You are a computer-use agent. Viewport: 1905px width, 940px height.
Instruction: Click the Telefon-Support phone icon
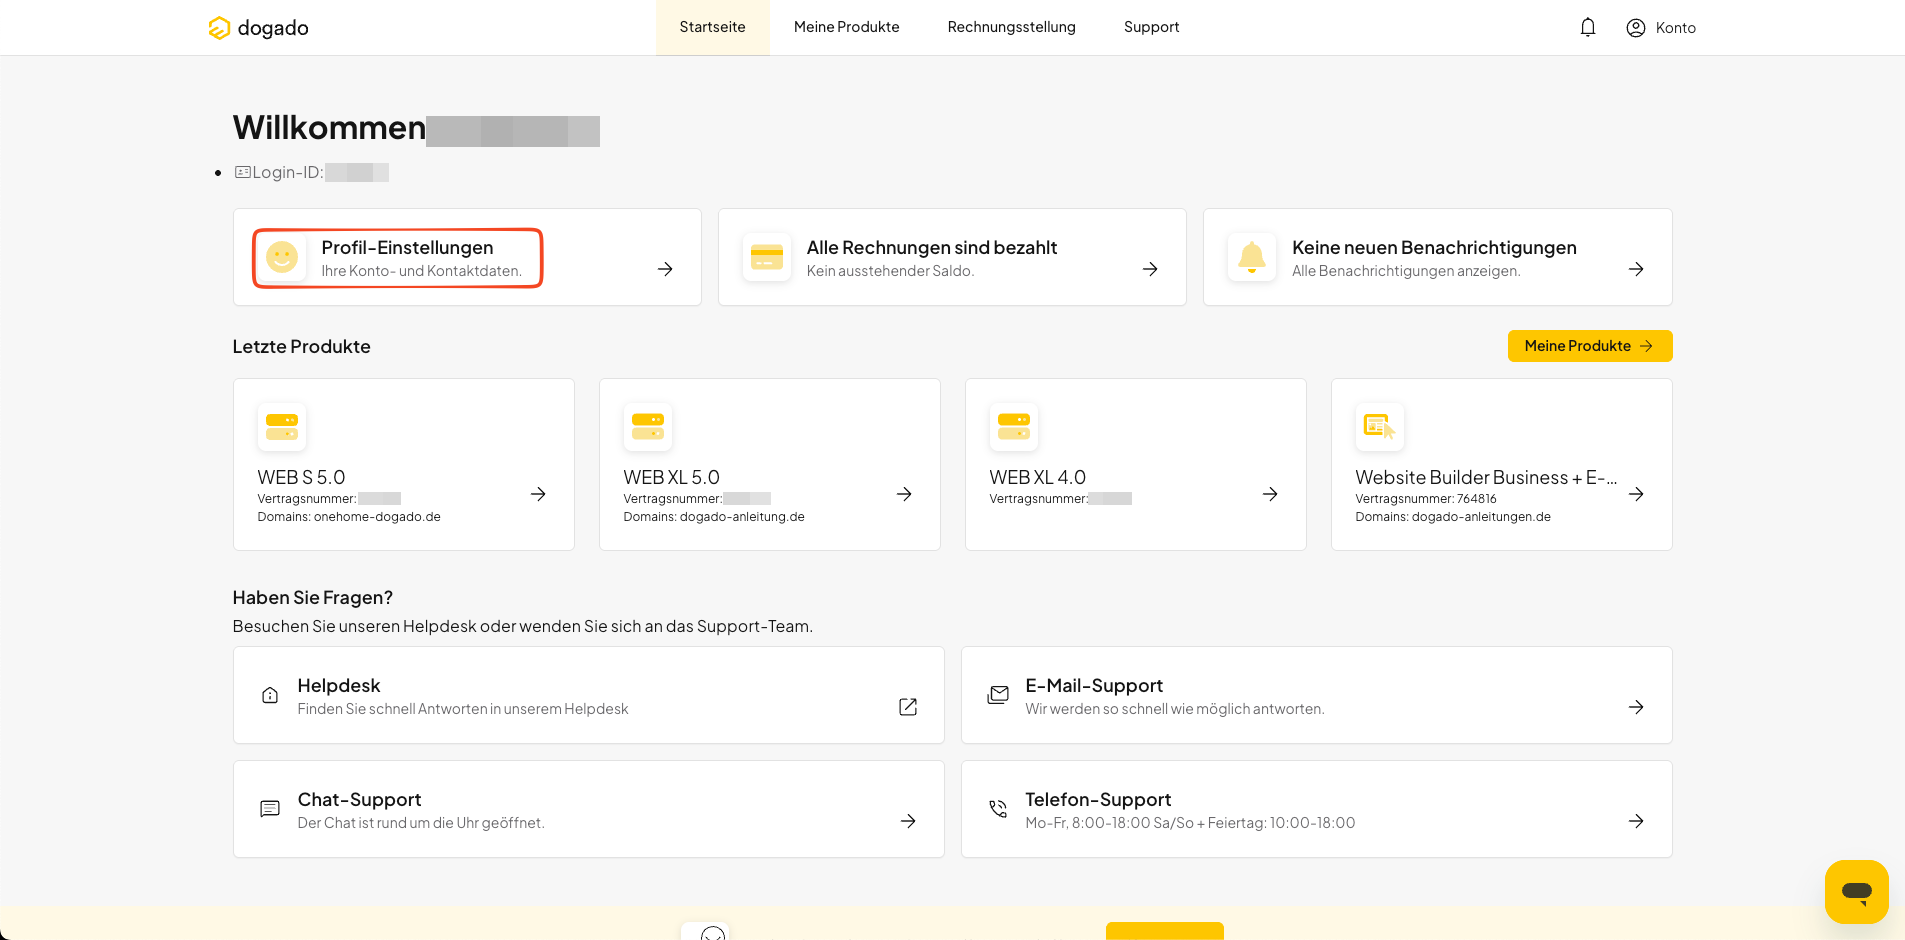(998, 809)
